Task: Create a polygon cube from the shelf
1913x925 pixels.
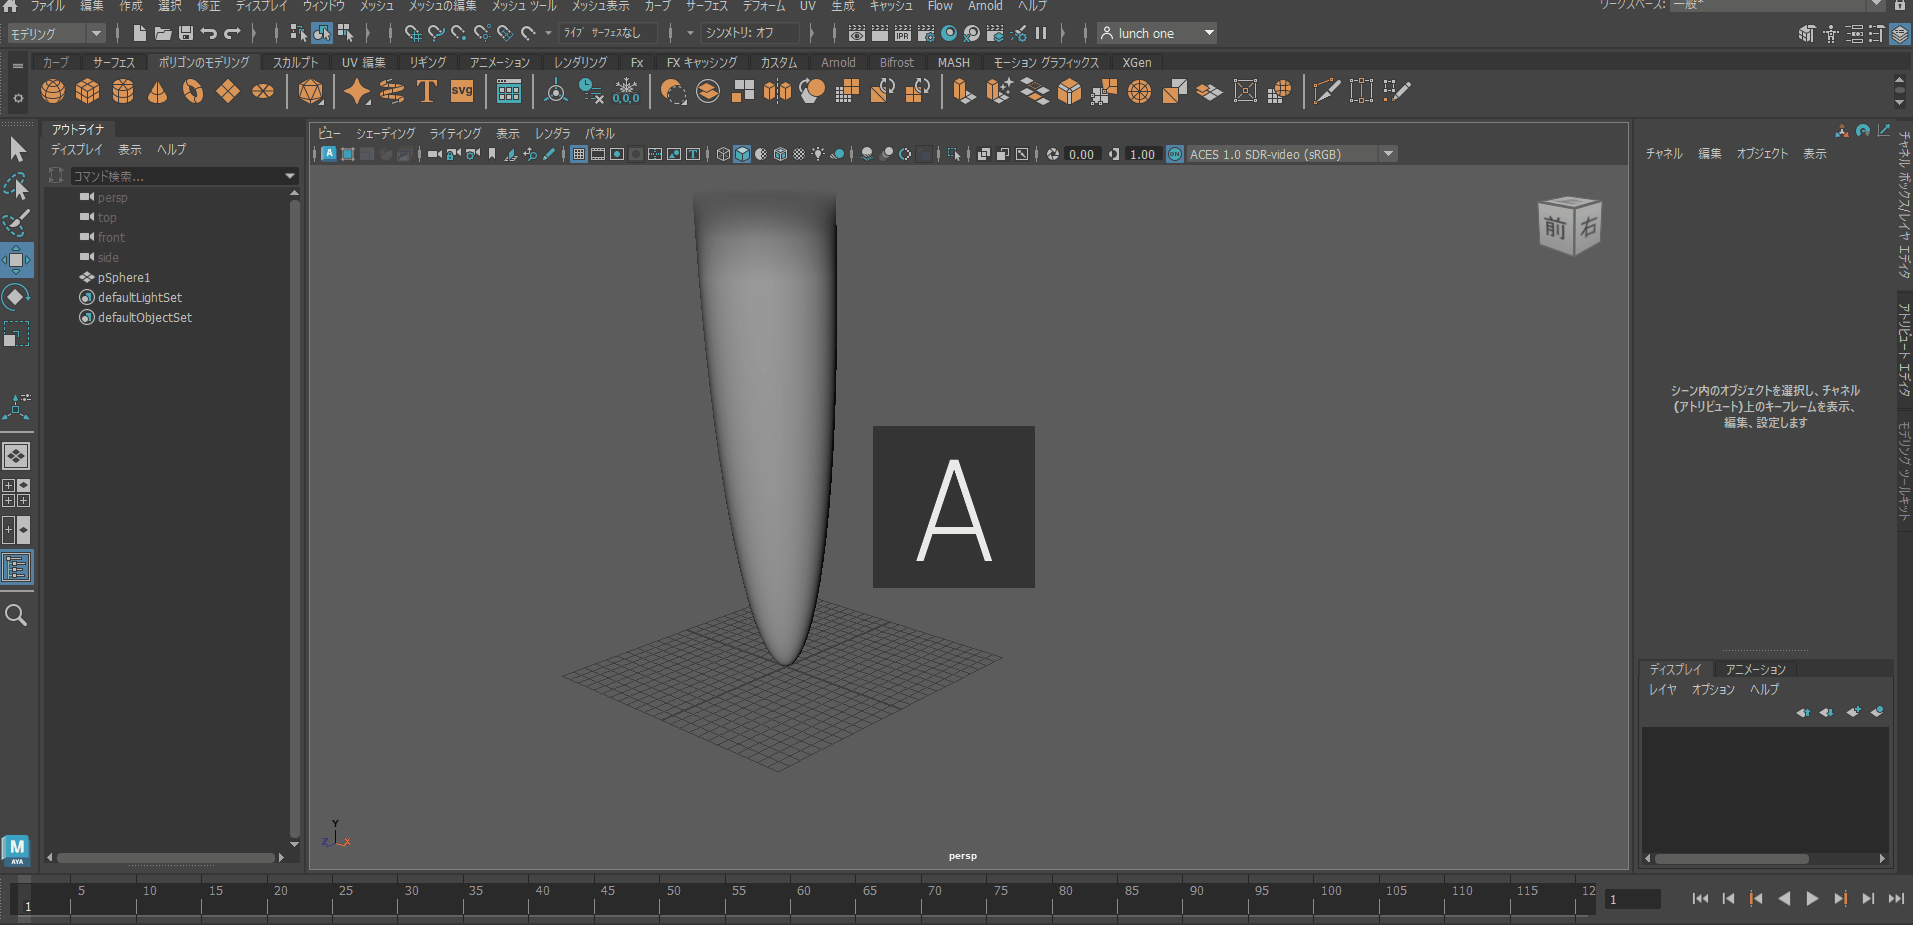Action: (x=88, y=92)
